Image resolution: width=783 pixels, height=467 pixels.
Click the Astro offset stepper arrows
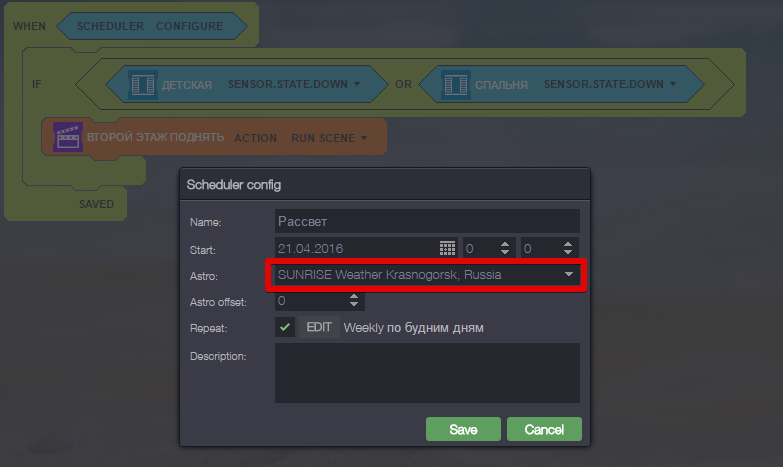click(x=354, y=300)
